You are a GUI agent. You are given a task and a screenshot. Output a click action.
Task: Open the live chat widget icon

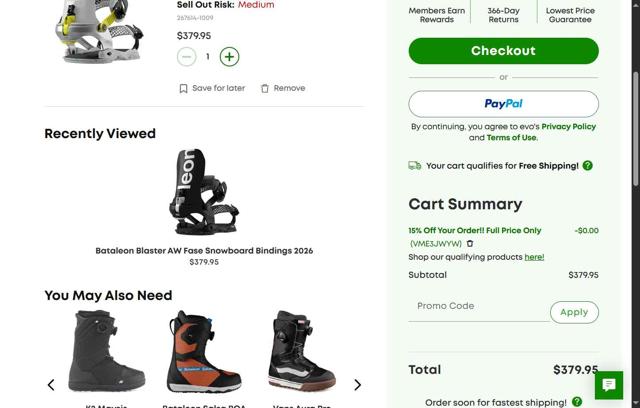coord(609,385)
